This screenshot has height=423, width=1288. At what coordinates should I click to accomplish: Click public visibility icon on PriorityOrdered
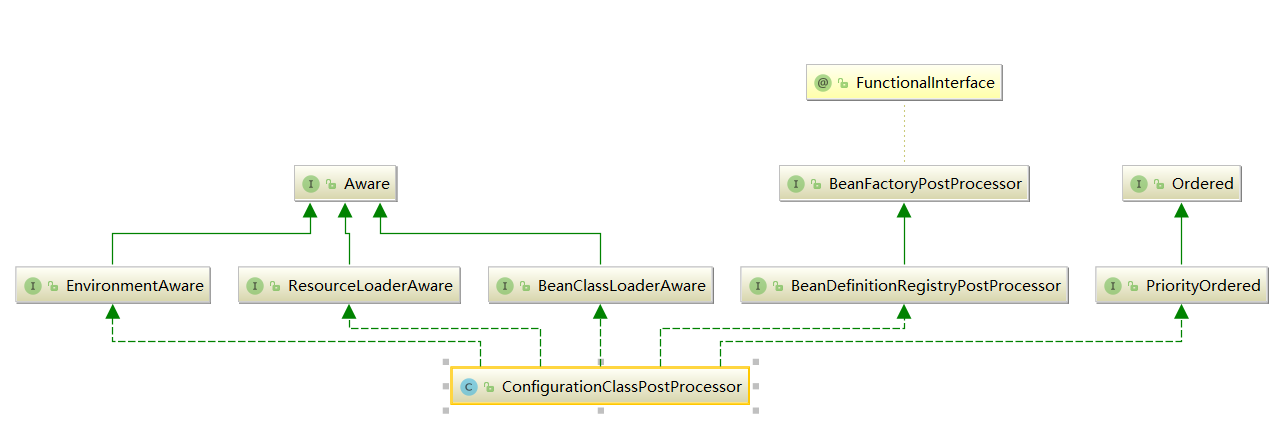[1132, 287]
